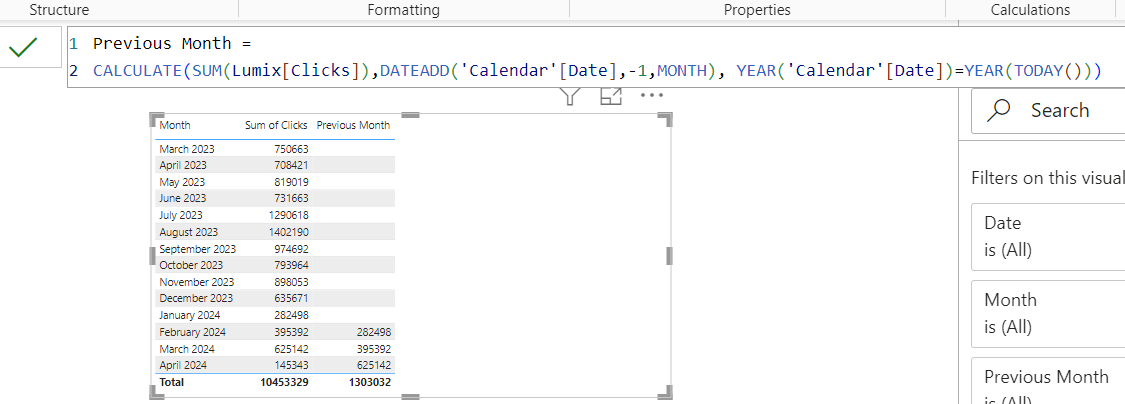Select the June 2023 row
This screenshot has height=404, width=1125.
[x=275, y=198]
